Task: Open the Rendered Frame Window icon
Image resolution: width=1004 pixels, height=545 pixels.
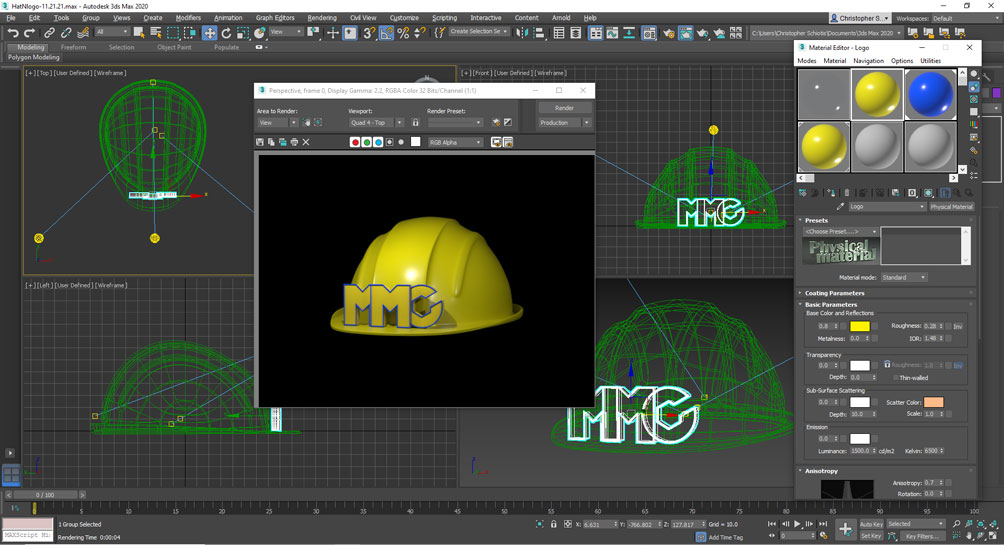Action: tap(685, 33)
